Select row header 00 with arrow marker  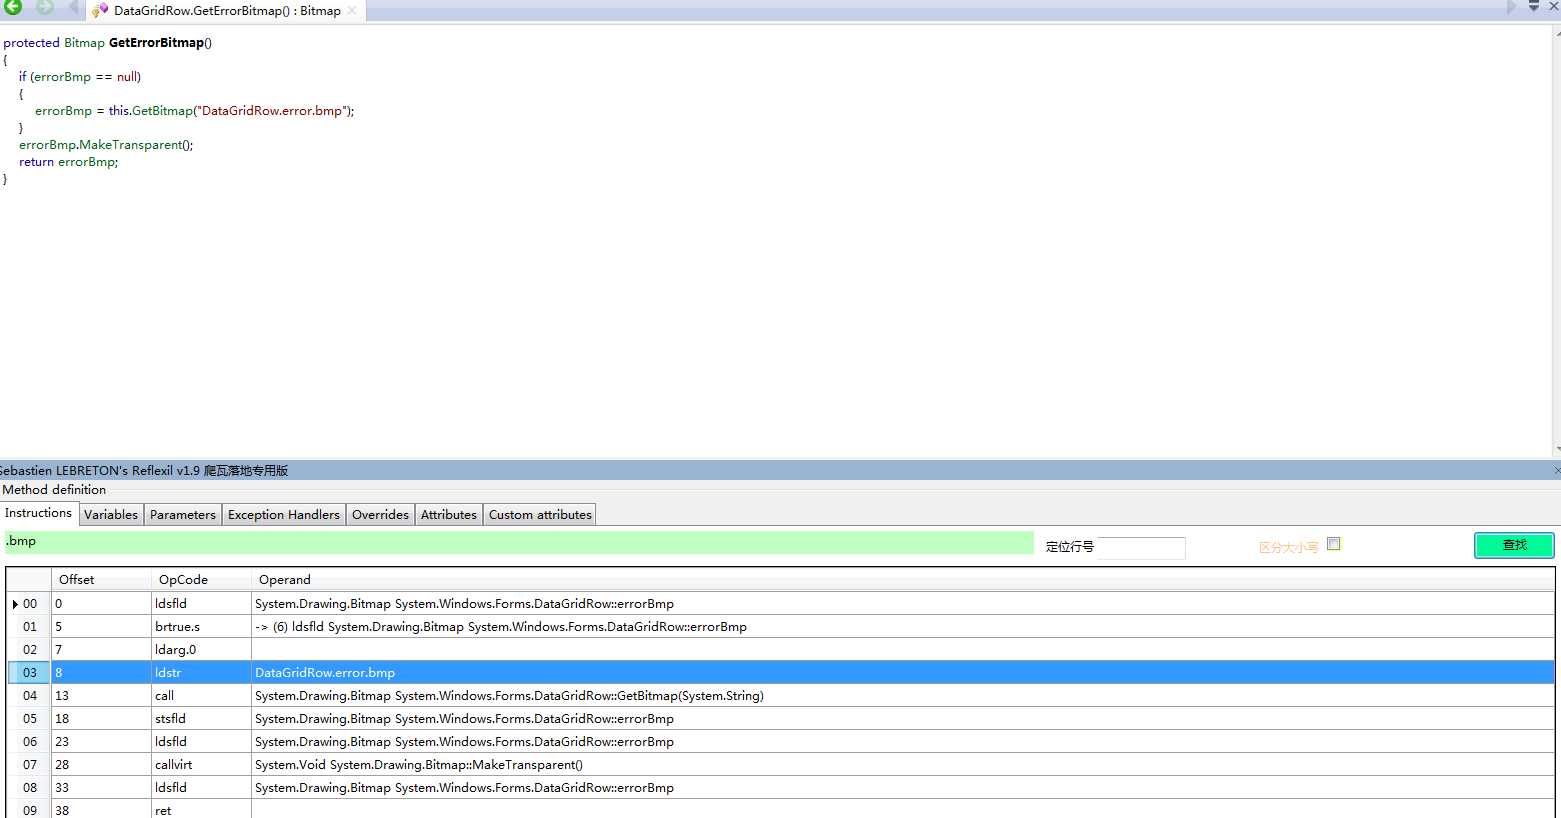(29, 604)
